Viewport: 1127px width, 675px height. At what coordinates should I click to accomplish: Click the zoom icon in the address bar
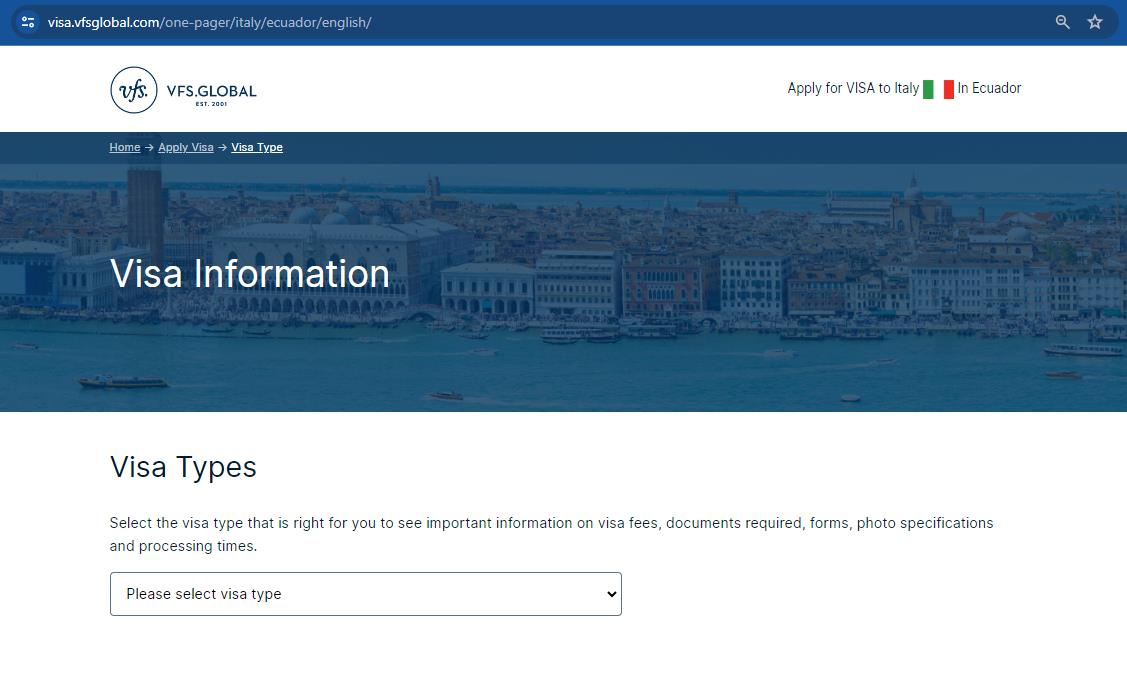1062,21
